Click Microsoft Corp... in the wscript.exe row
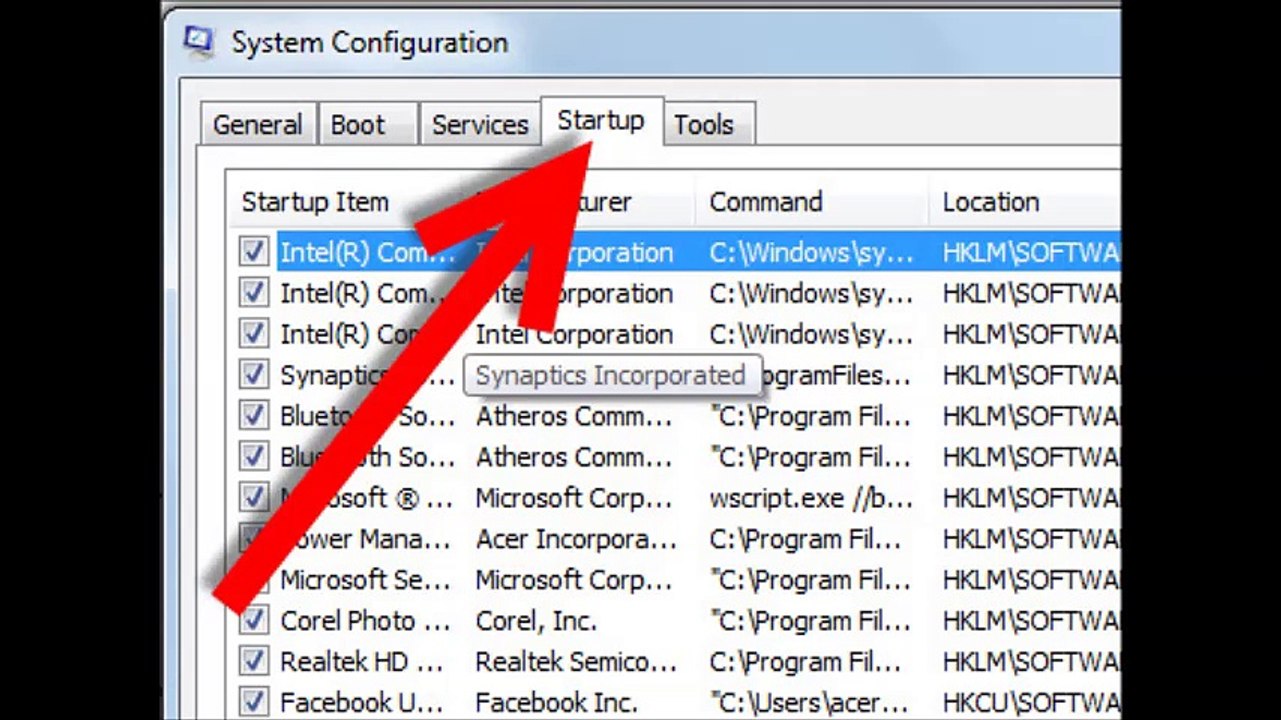The height and width of the screenshot is (720, 1281). pos(574,498)
